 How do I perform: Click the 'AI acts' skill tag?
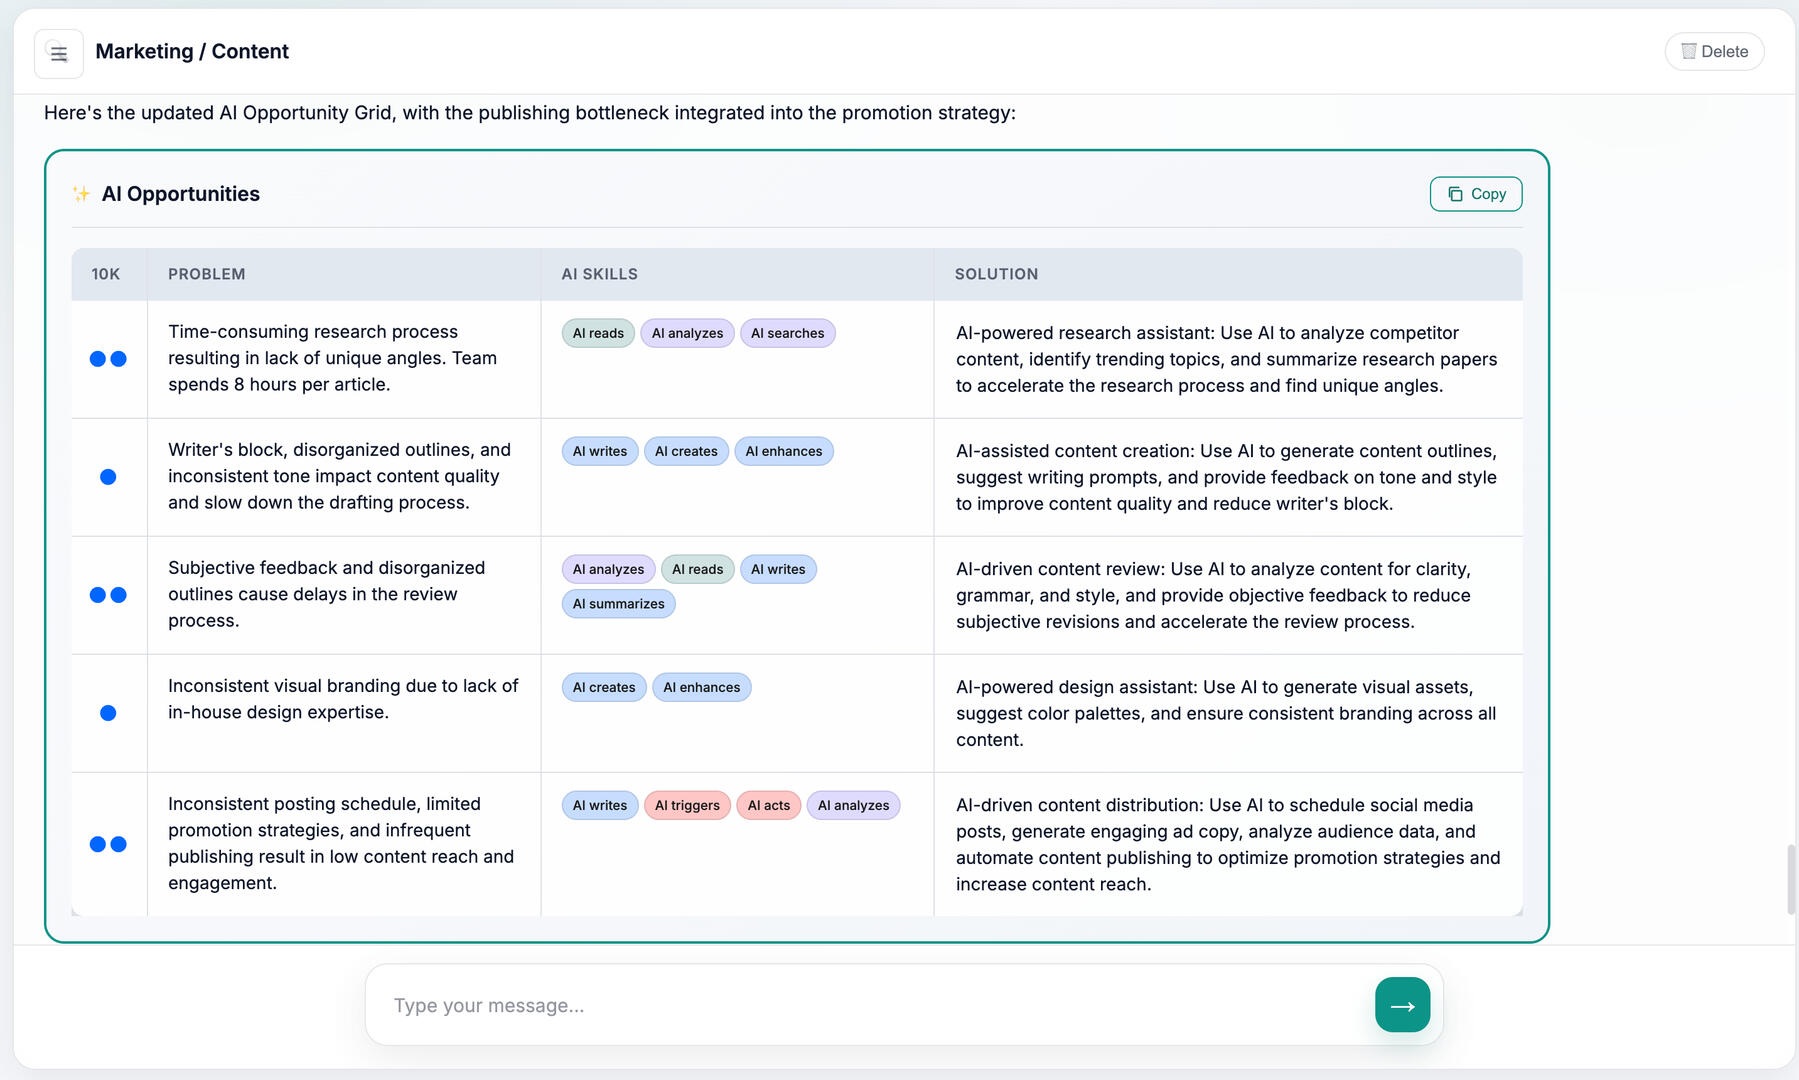[x=768, y=805]
